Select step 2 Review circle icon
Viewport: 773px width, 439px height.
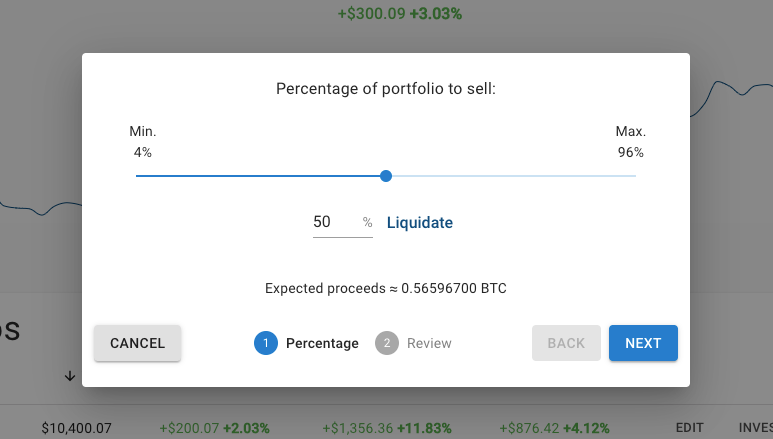(x=387, y=343)
